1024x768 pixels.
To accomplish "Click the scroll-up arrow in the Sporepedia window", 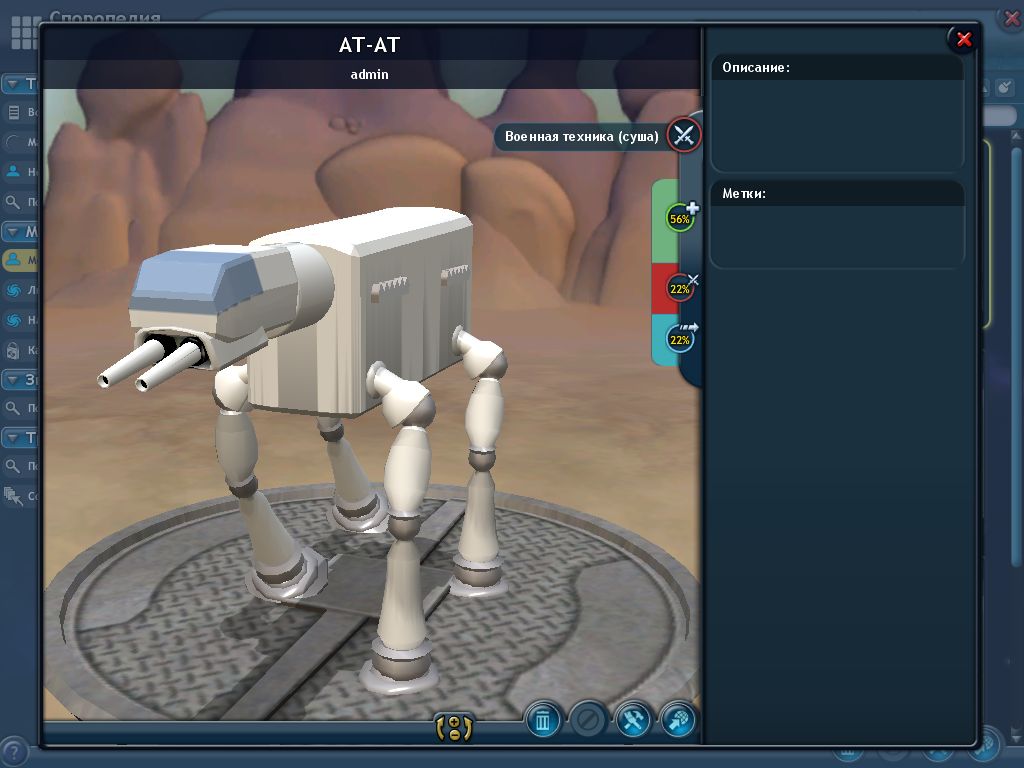I will click(x=1016, y=135).
